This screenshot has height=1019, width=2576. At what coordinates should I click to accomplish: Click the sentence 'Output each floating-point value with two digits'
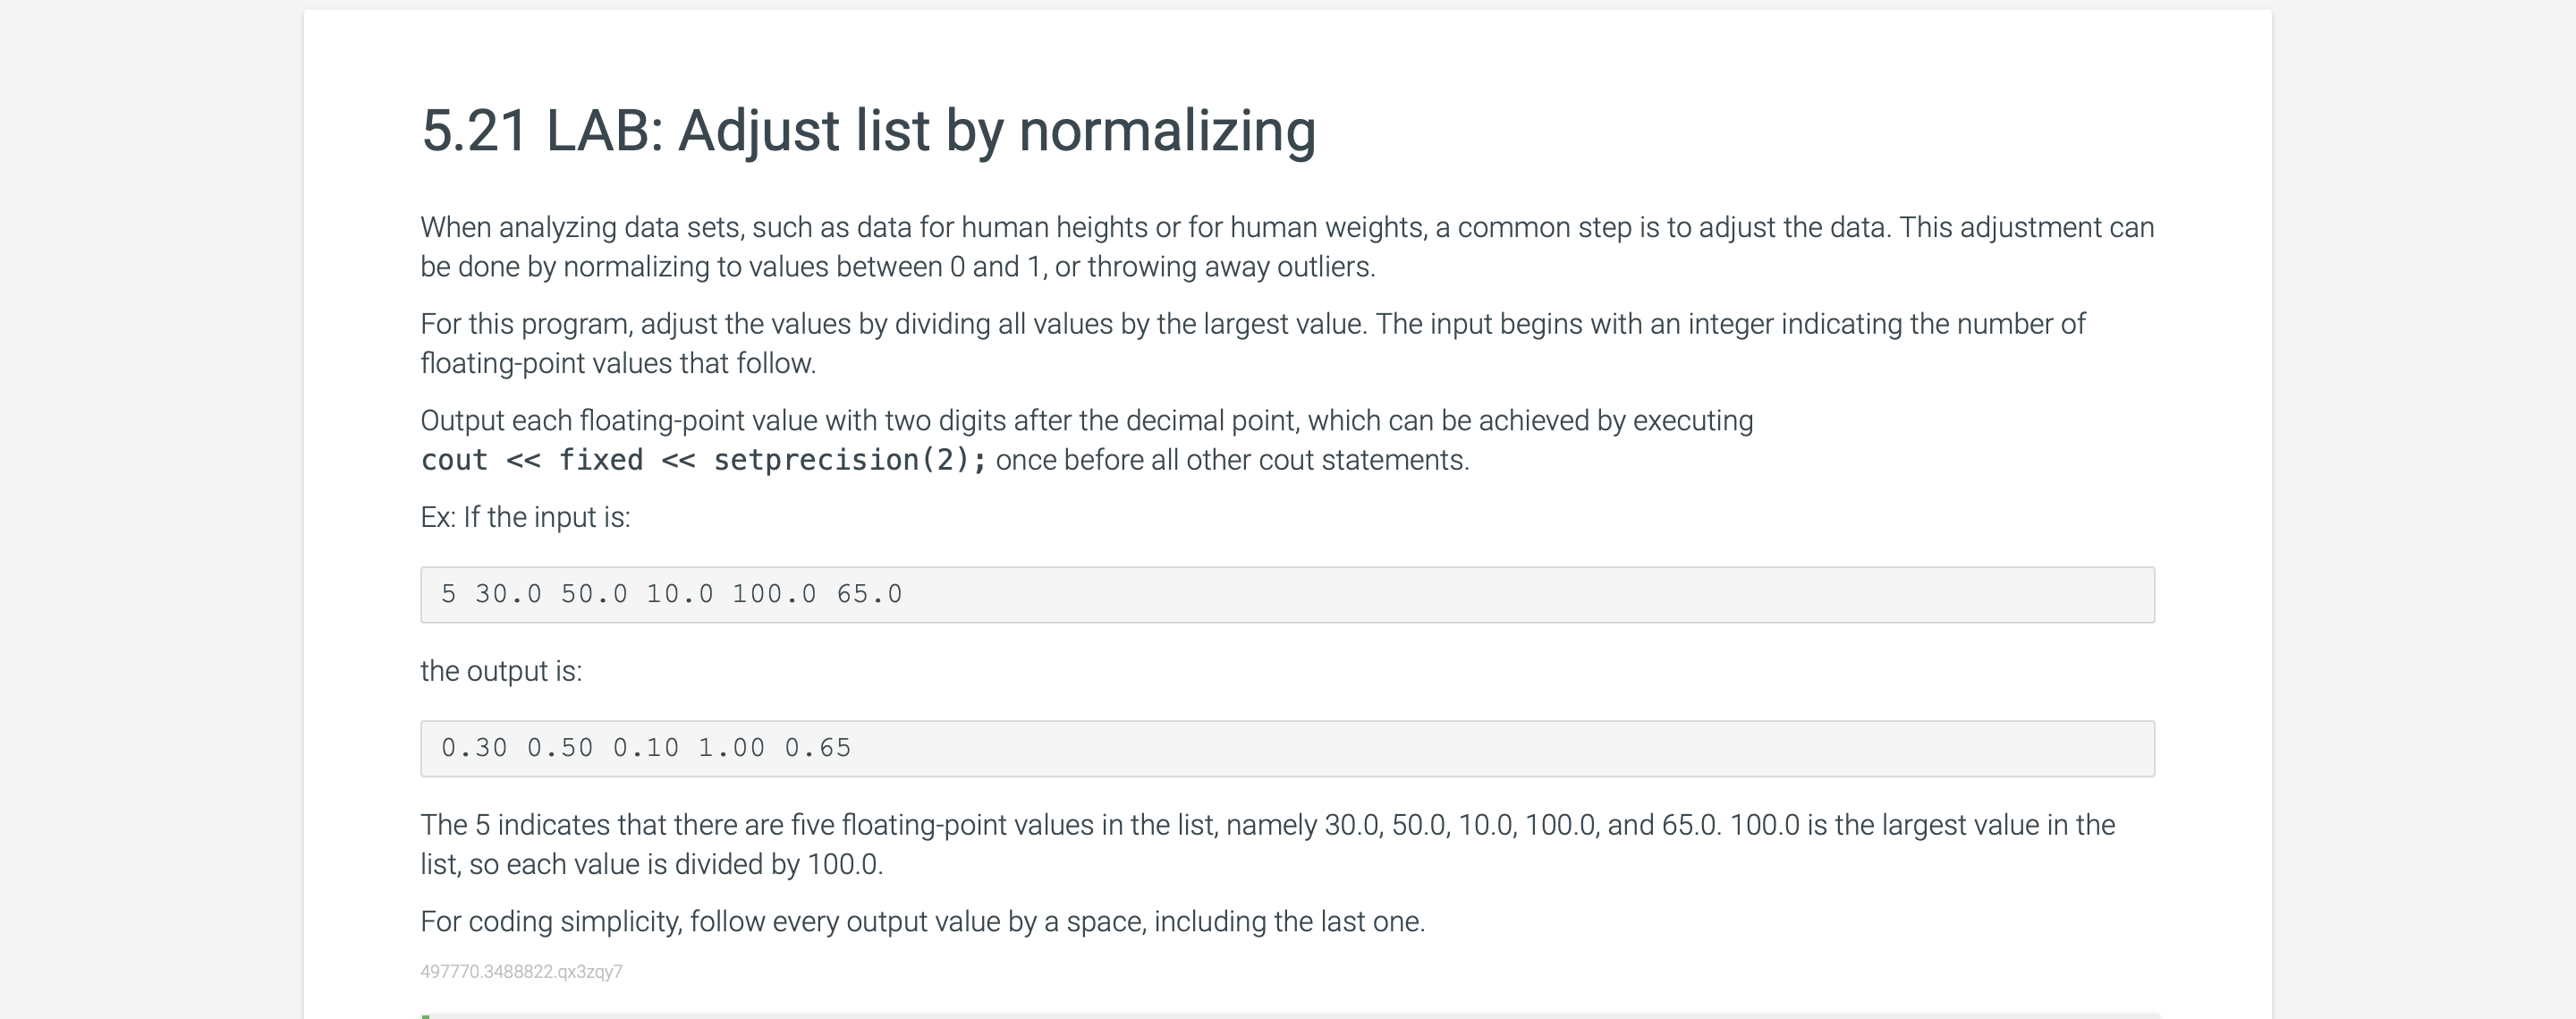(1087, 421)
